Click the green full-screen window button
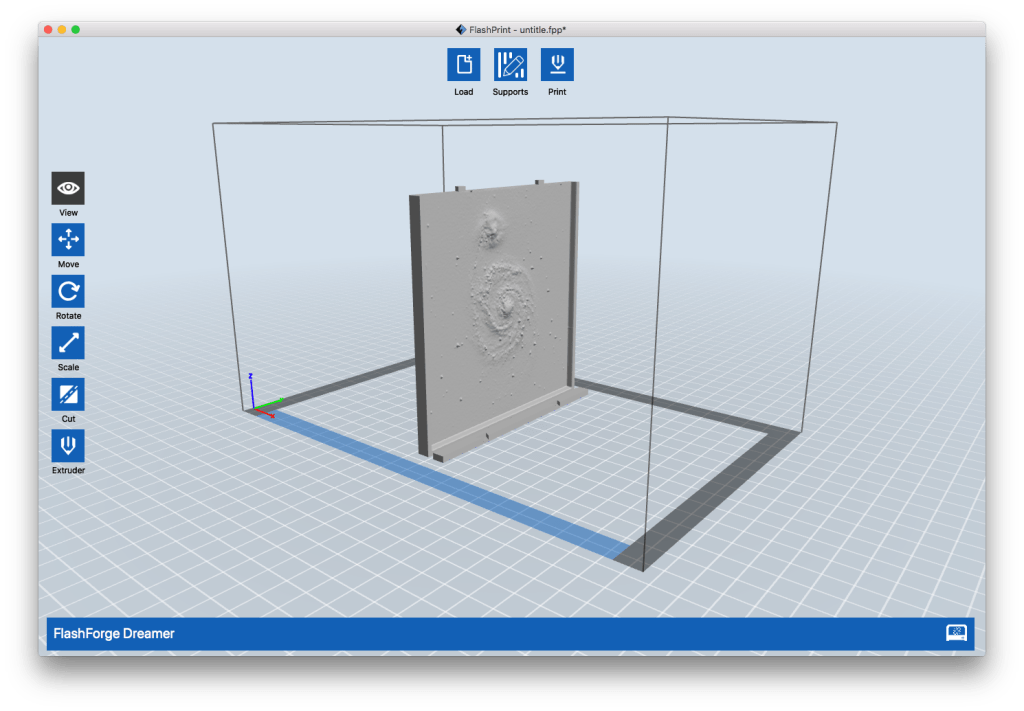Image resolution: width=1024 pixels, height=711 pixels. (x=73, y=31)
